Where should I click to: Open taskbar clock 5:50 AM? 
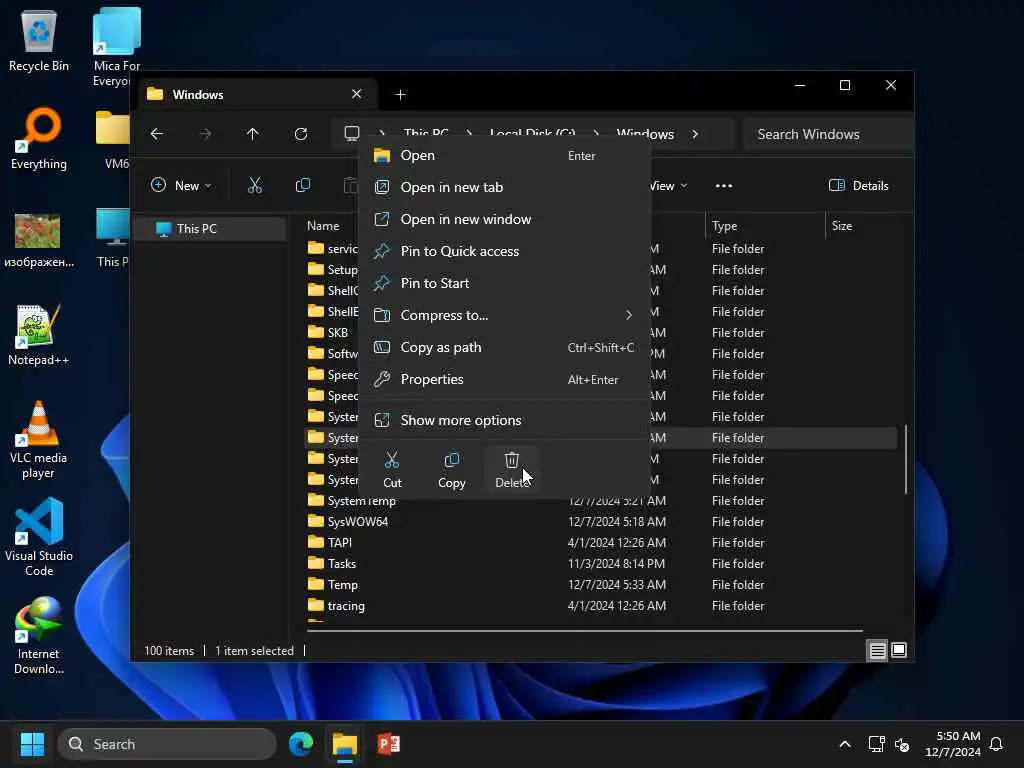[x=953, y=744]
